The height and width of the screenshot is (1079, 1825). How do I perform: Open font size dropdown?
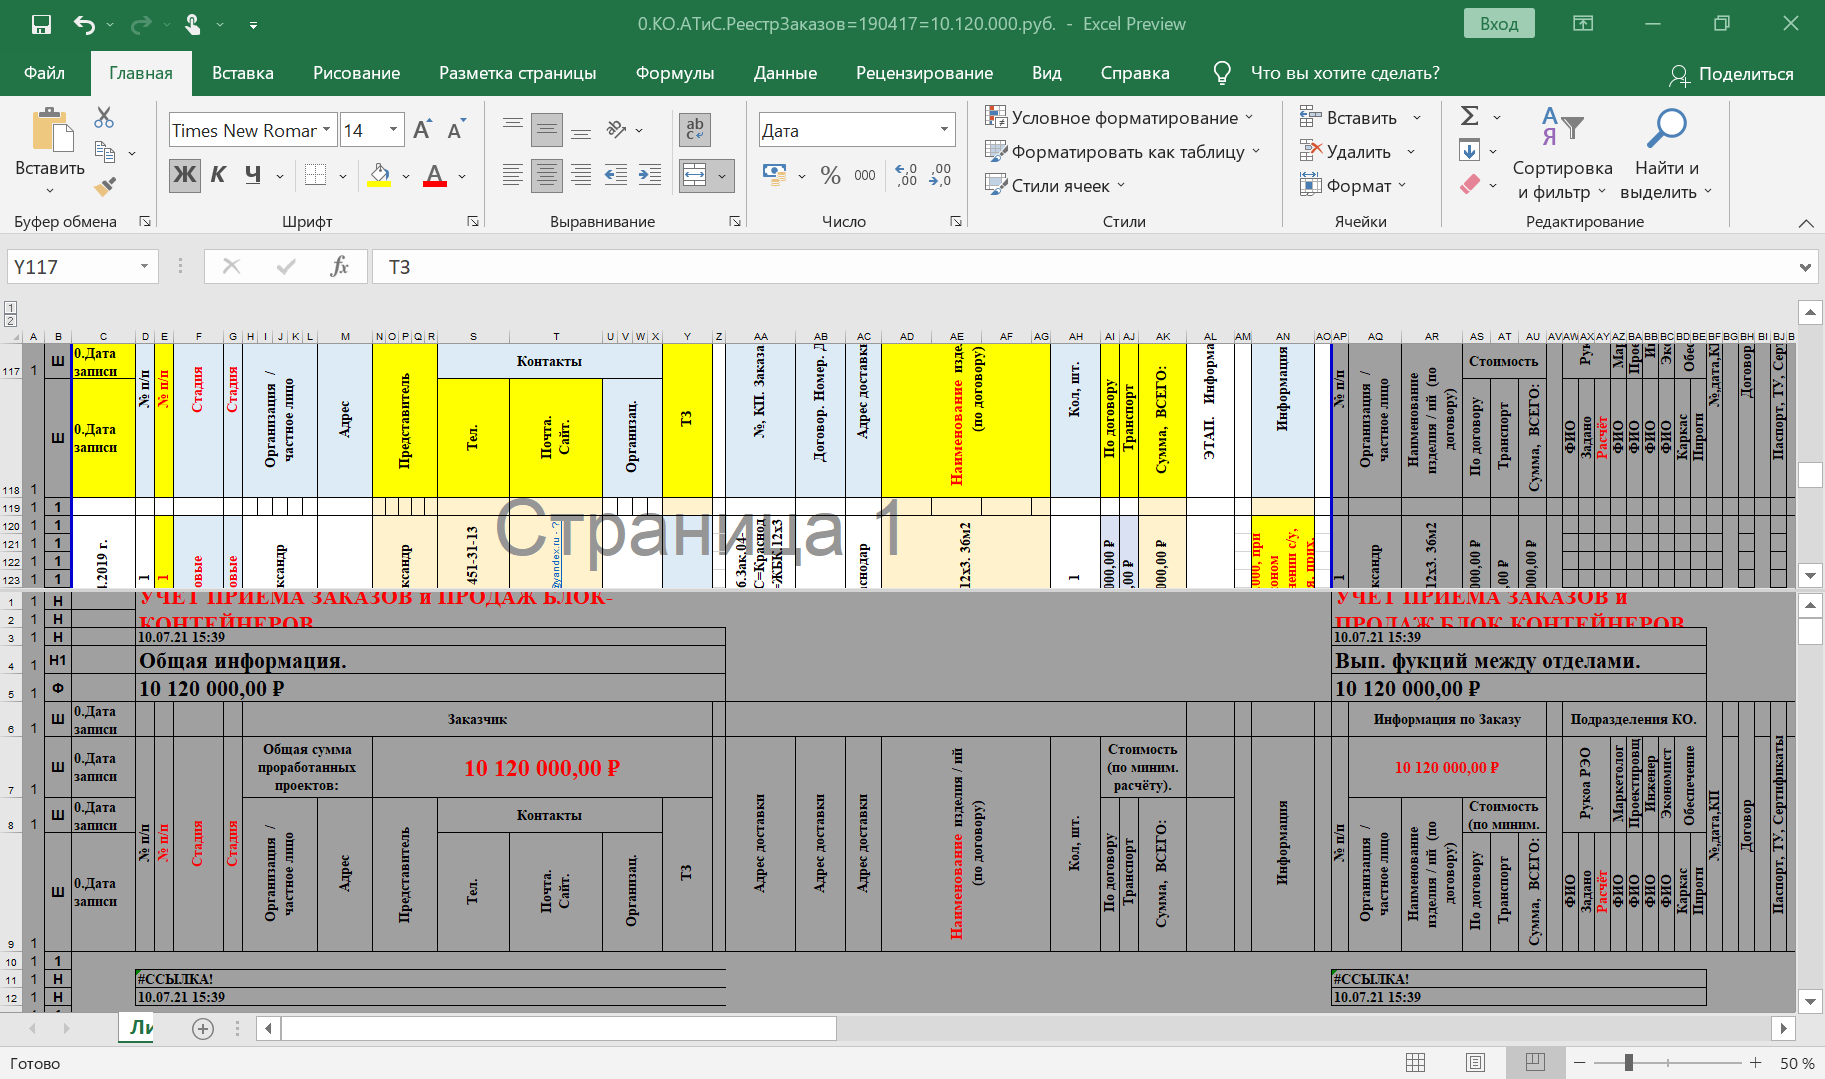click(393, 130)
